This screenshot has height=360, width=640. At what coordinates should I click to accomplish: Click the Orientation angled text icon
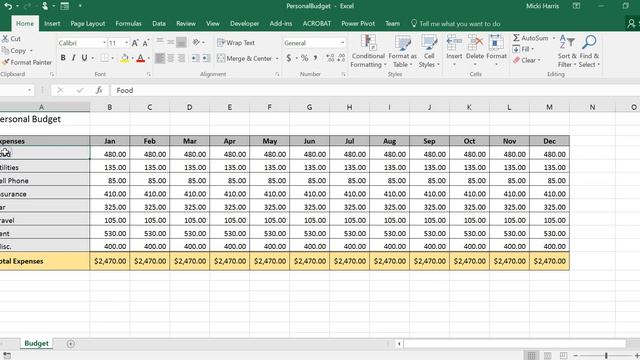click(196, 42)
